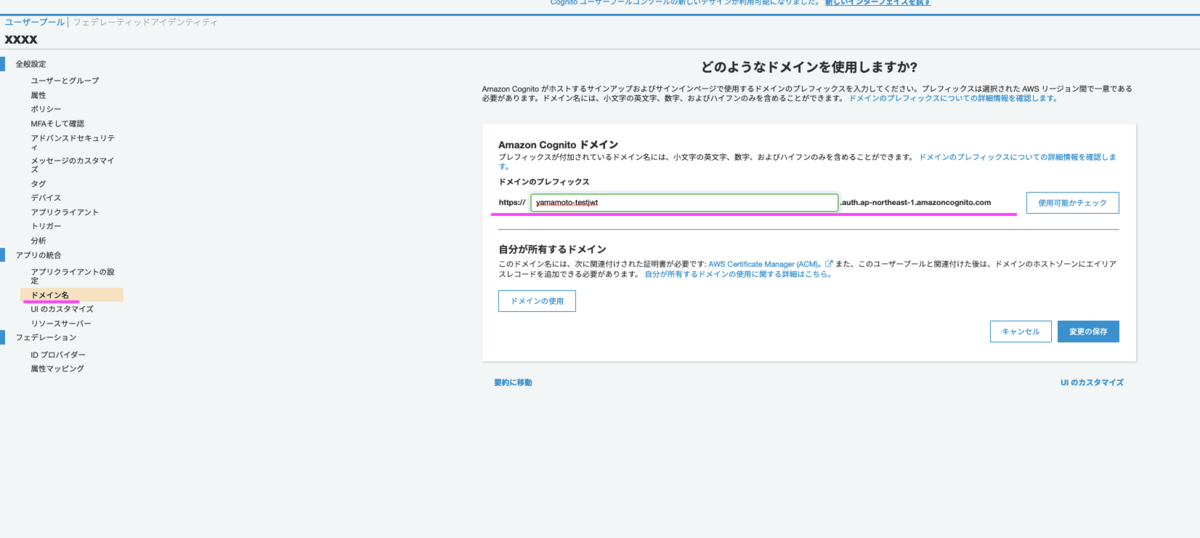Open アドバンスドセキュリティ settings

click(73, 142)
